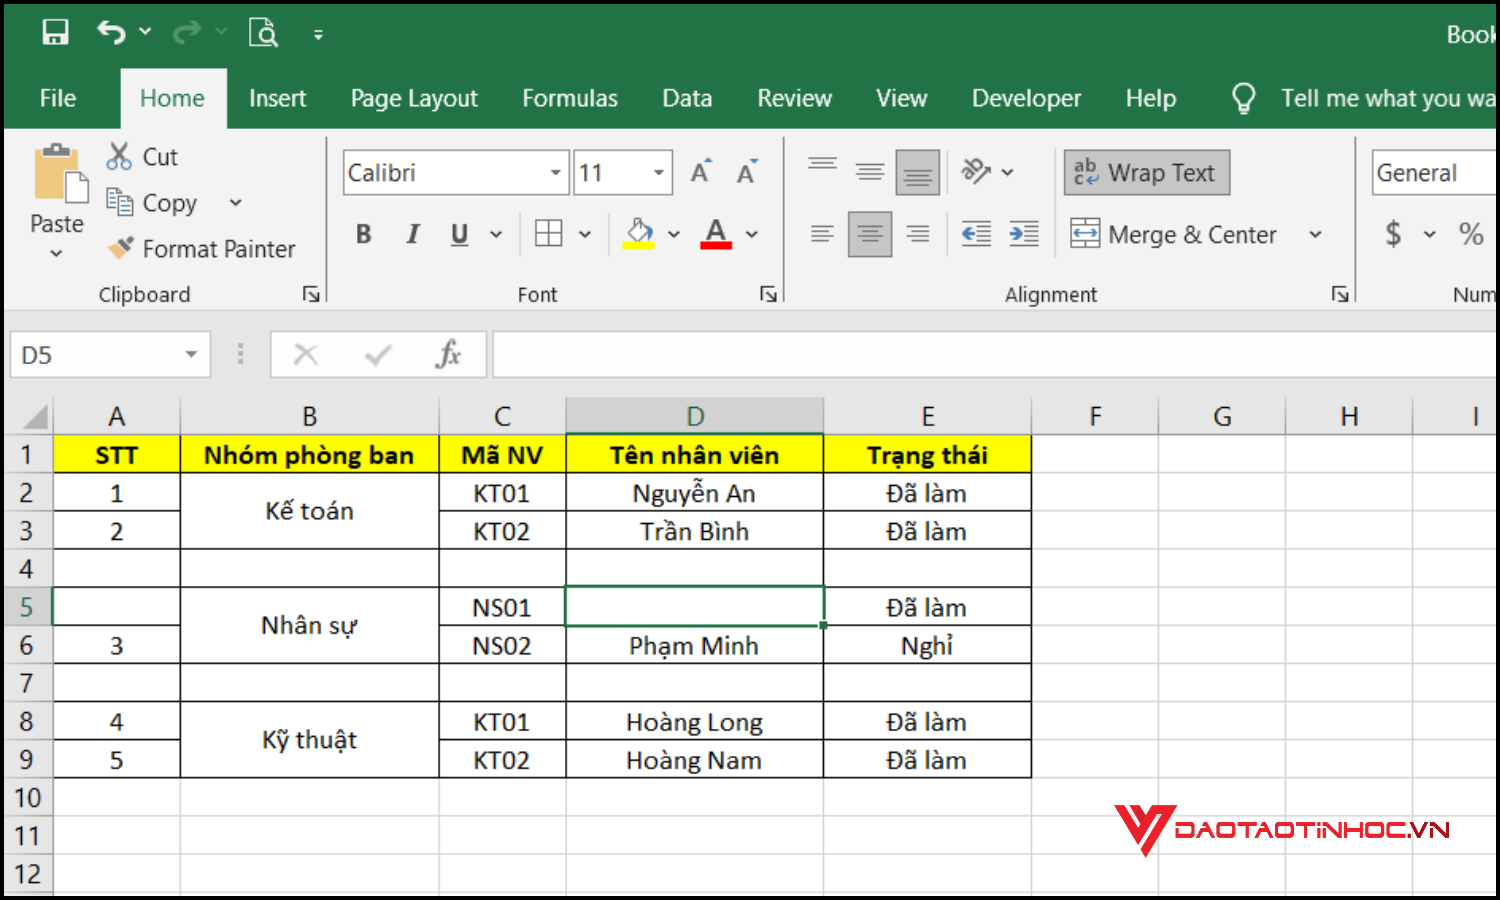Click the Save icon
The image size is (1500, 900).
[55, 31]
